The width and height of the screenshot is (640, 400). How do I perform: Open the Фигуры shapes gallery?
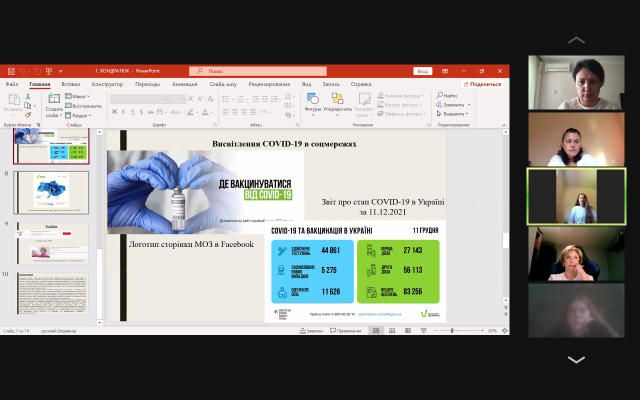click(x=313, y=104)
